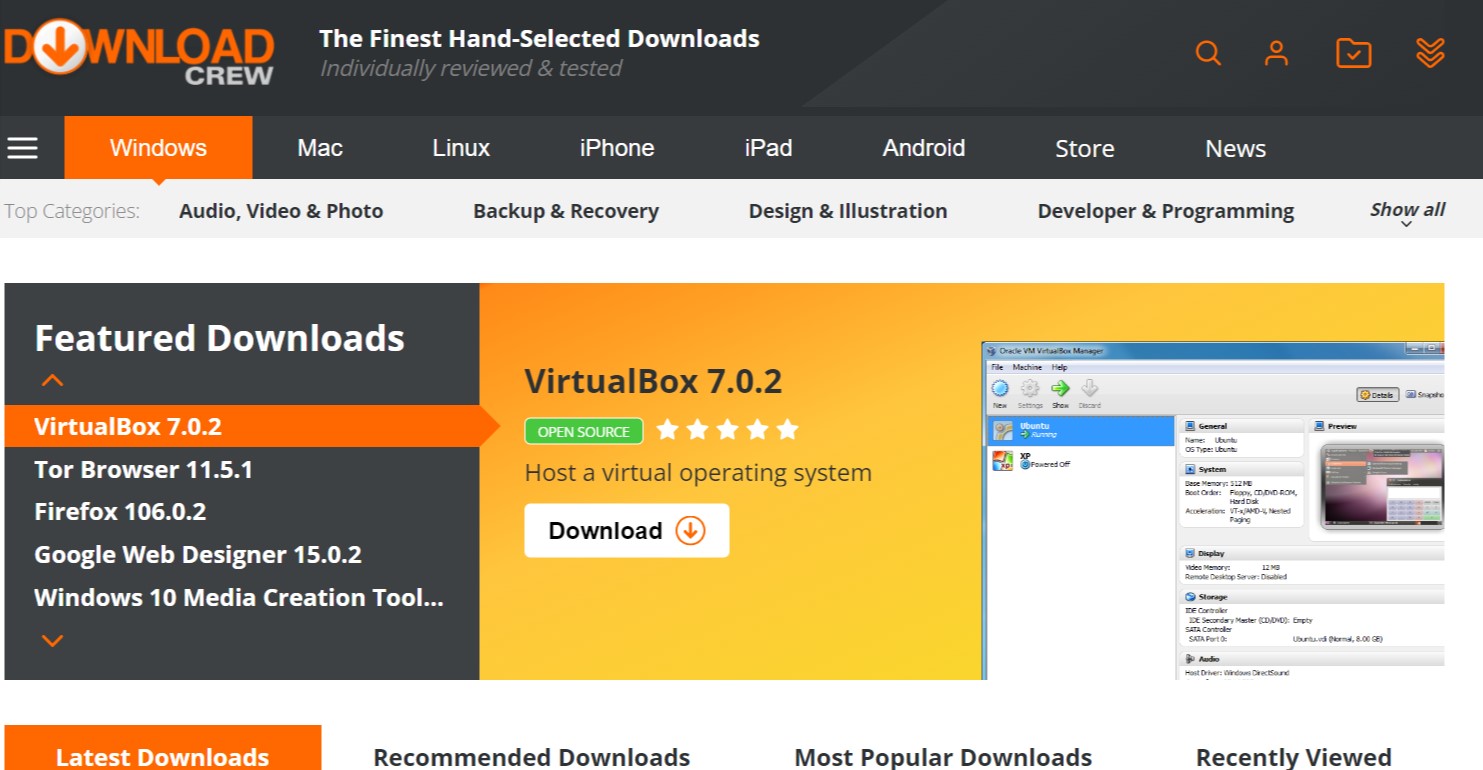Switch to the Mac tab
Image resolution: width=1483 pixels, height=770 pixels.
click(320, 148)
